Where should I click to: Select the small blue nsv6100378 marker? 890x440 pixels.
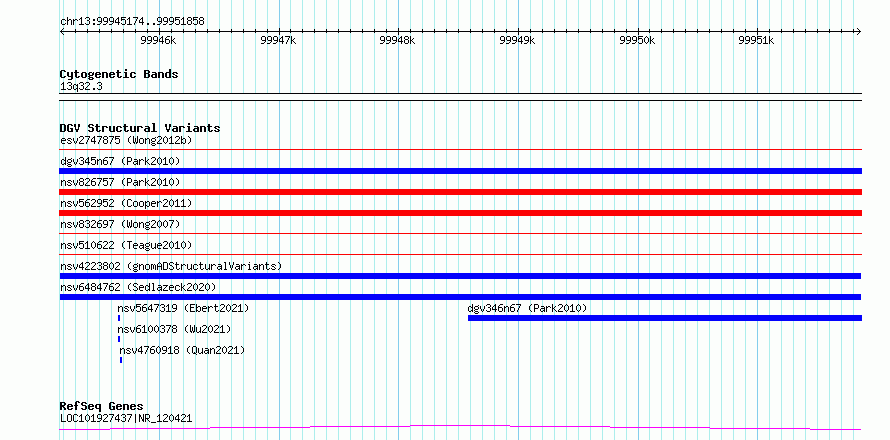pyautogui.click(x=119, y=339)
